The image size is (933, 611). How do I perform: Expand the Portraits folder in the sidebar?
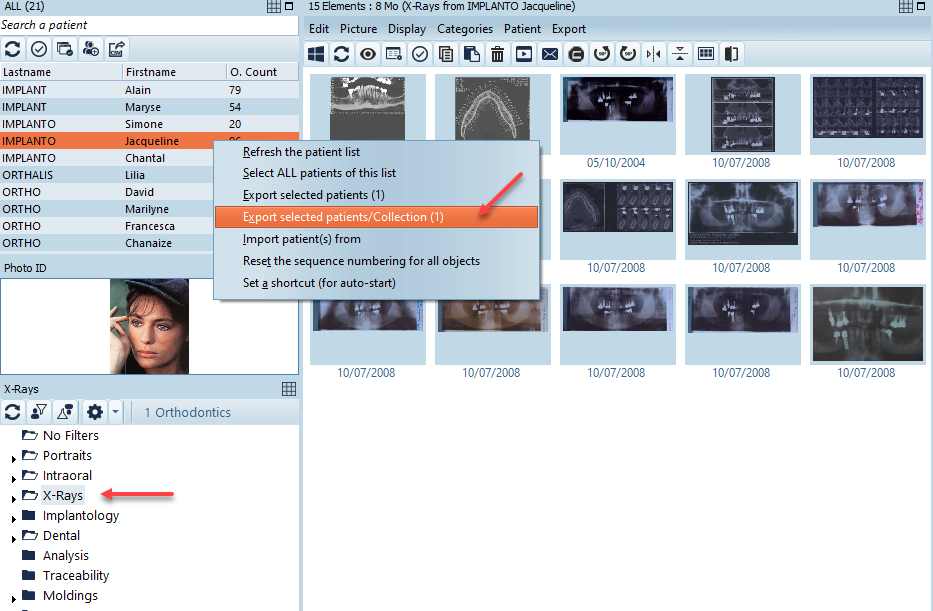[11, 456]
